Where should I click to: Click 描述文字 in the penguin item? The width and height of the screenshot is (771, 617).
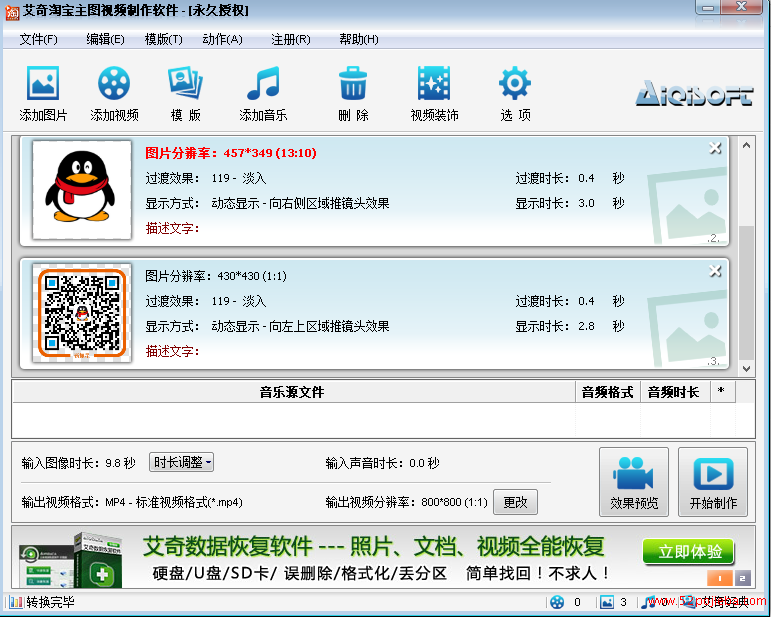pyautogui.click(x=172, y=228)
